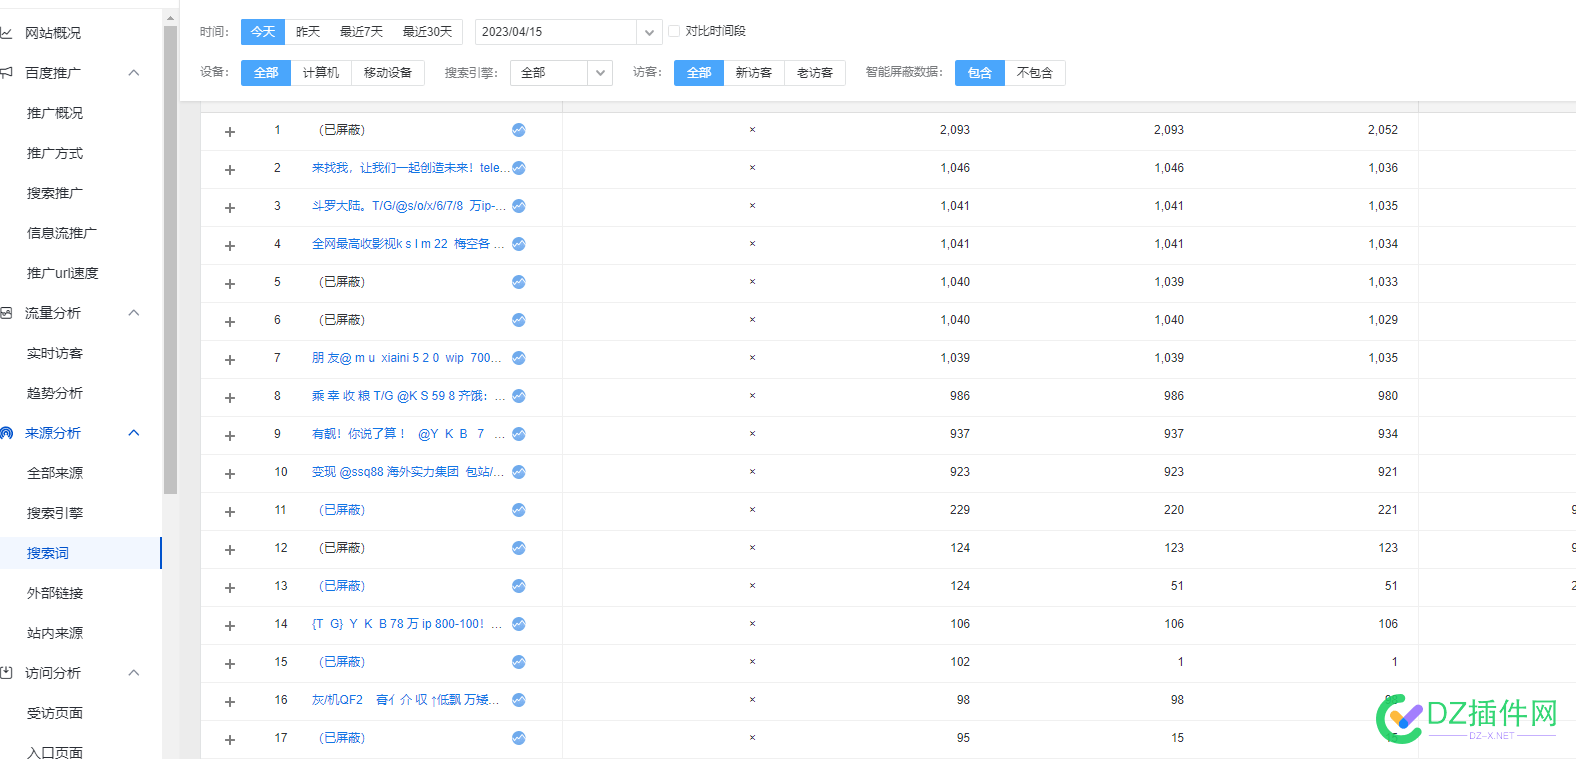
Task: Select 最近7天 time range
Action: [361, 32]
